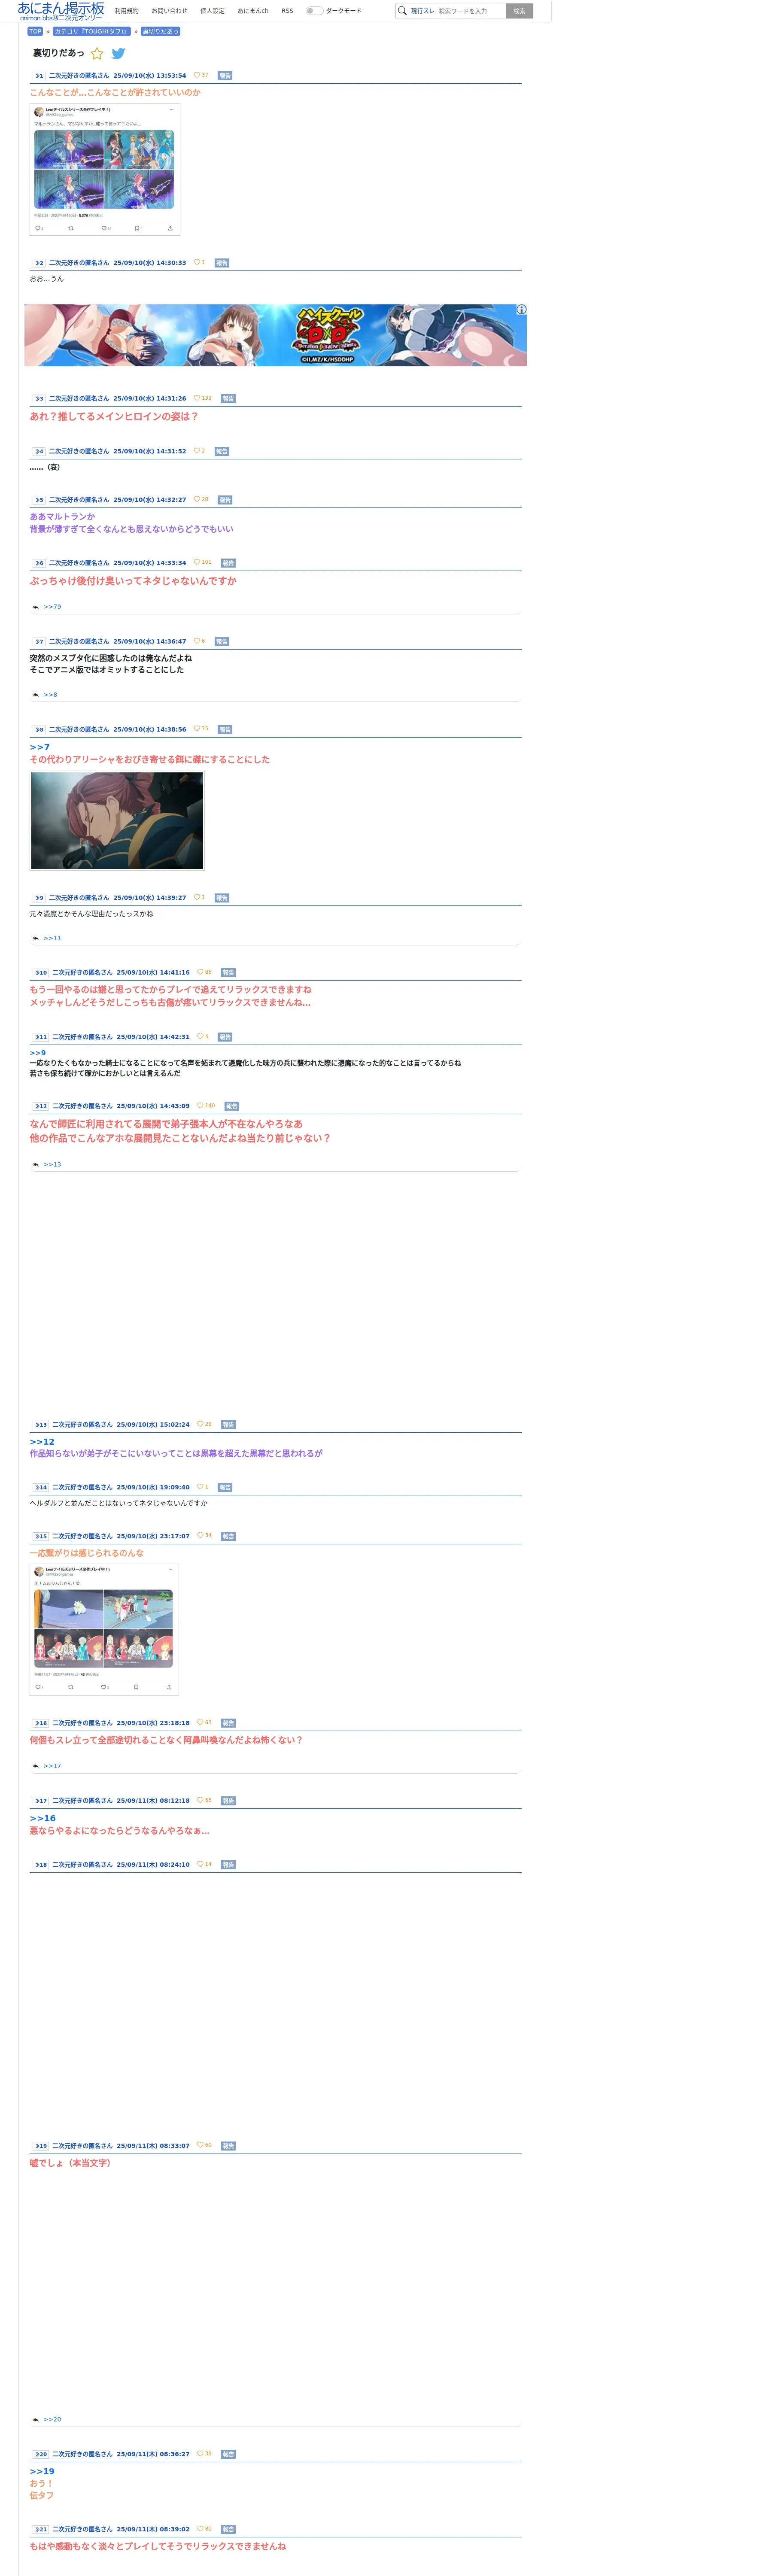Open the anime screenshot in post 8

[x=117, y=820]
